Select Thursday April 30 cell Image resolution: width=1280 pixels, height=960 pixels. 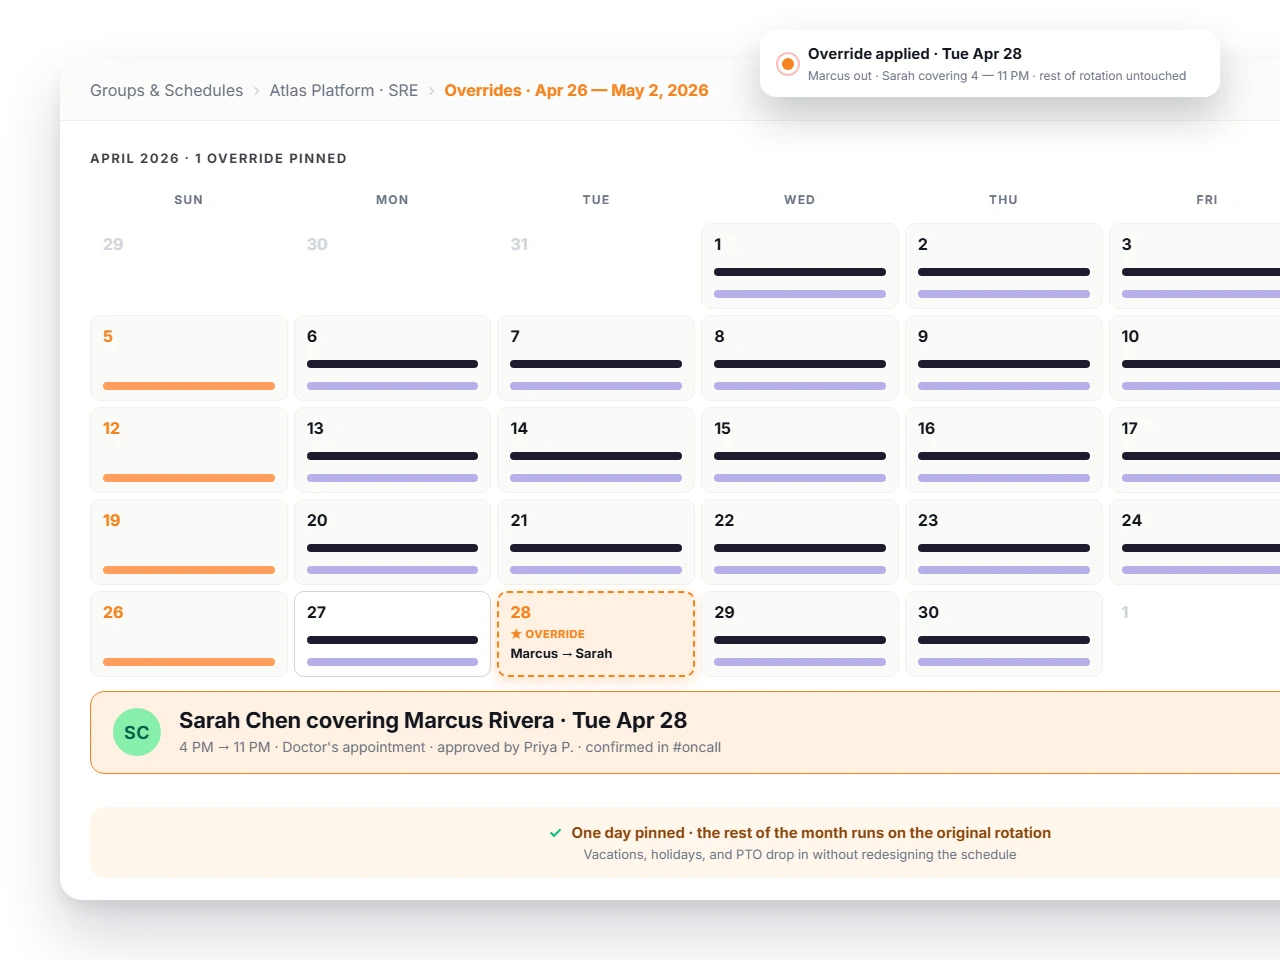1004,634
